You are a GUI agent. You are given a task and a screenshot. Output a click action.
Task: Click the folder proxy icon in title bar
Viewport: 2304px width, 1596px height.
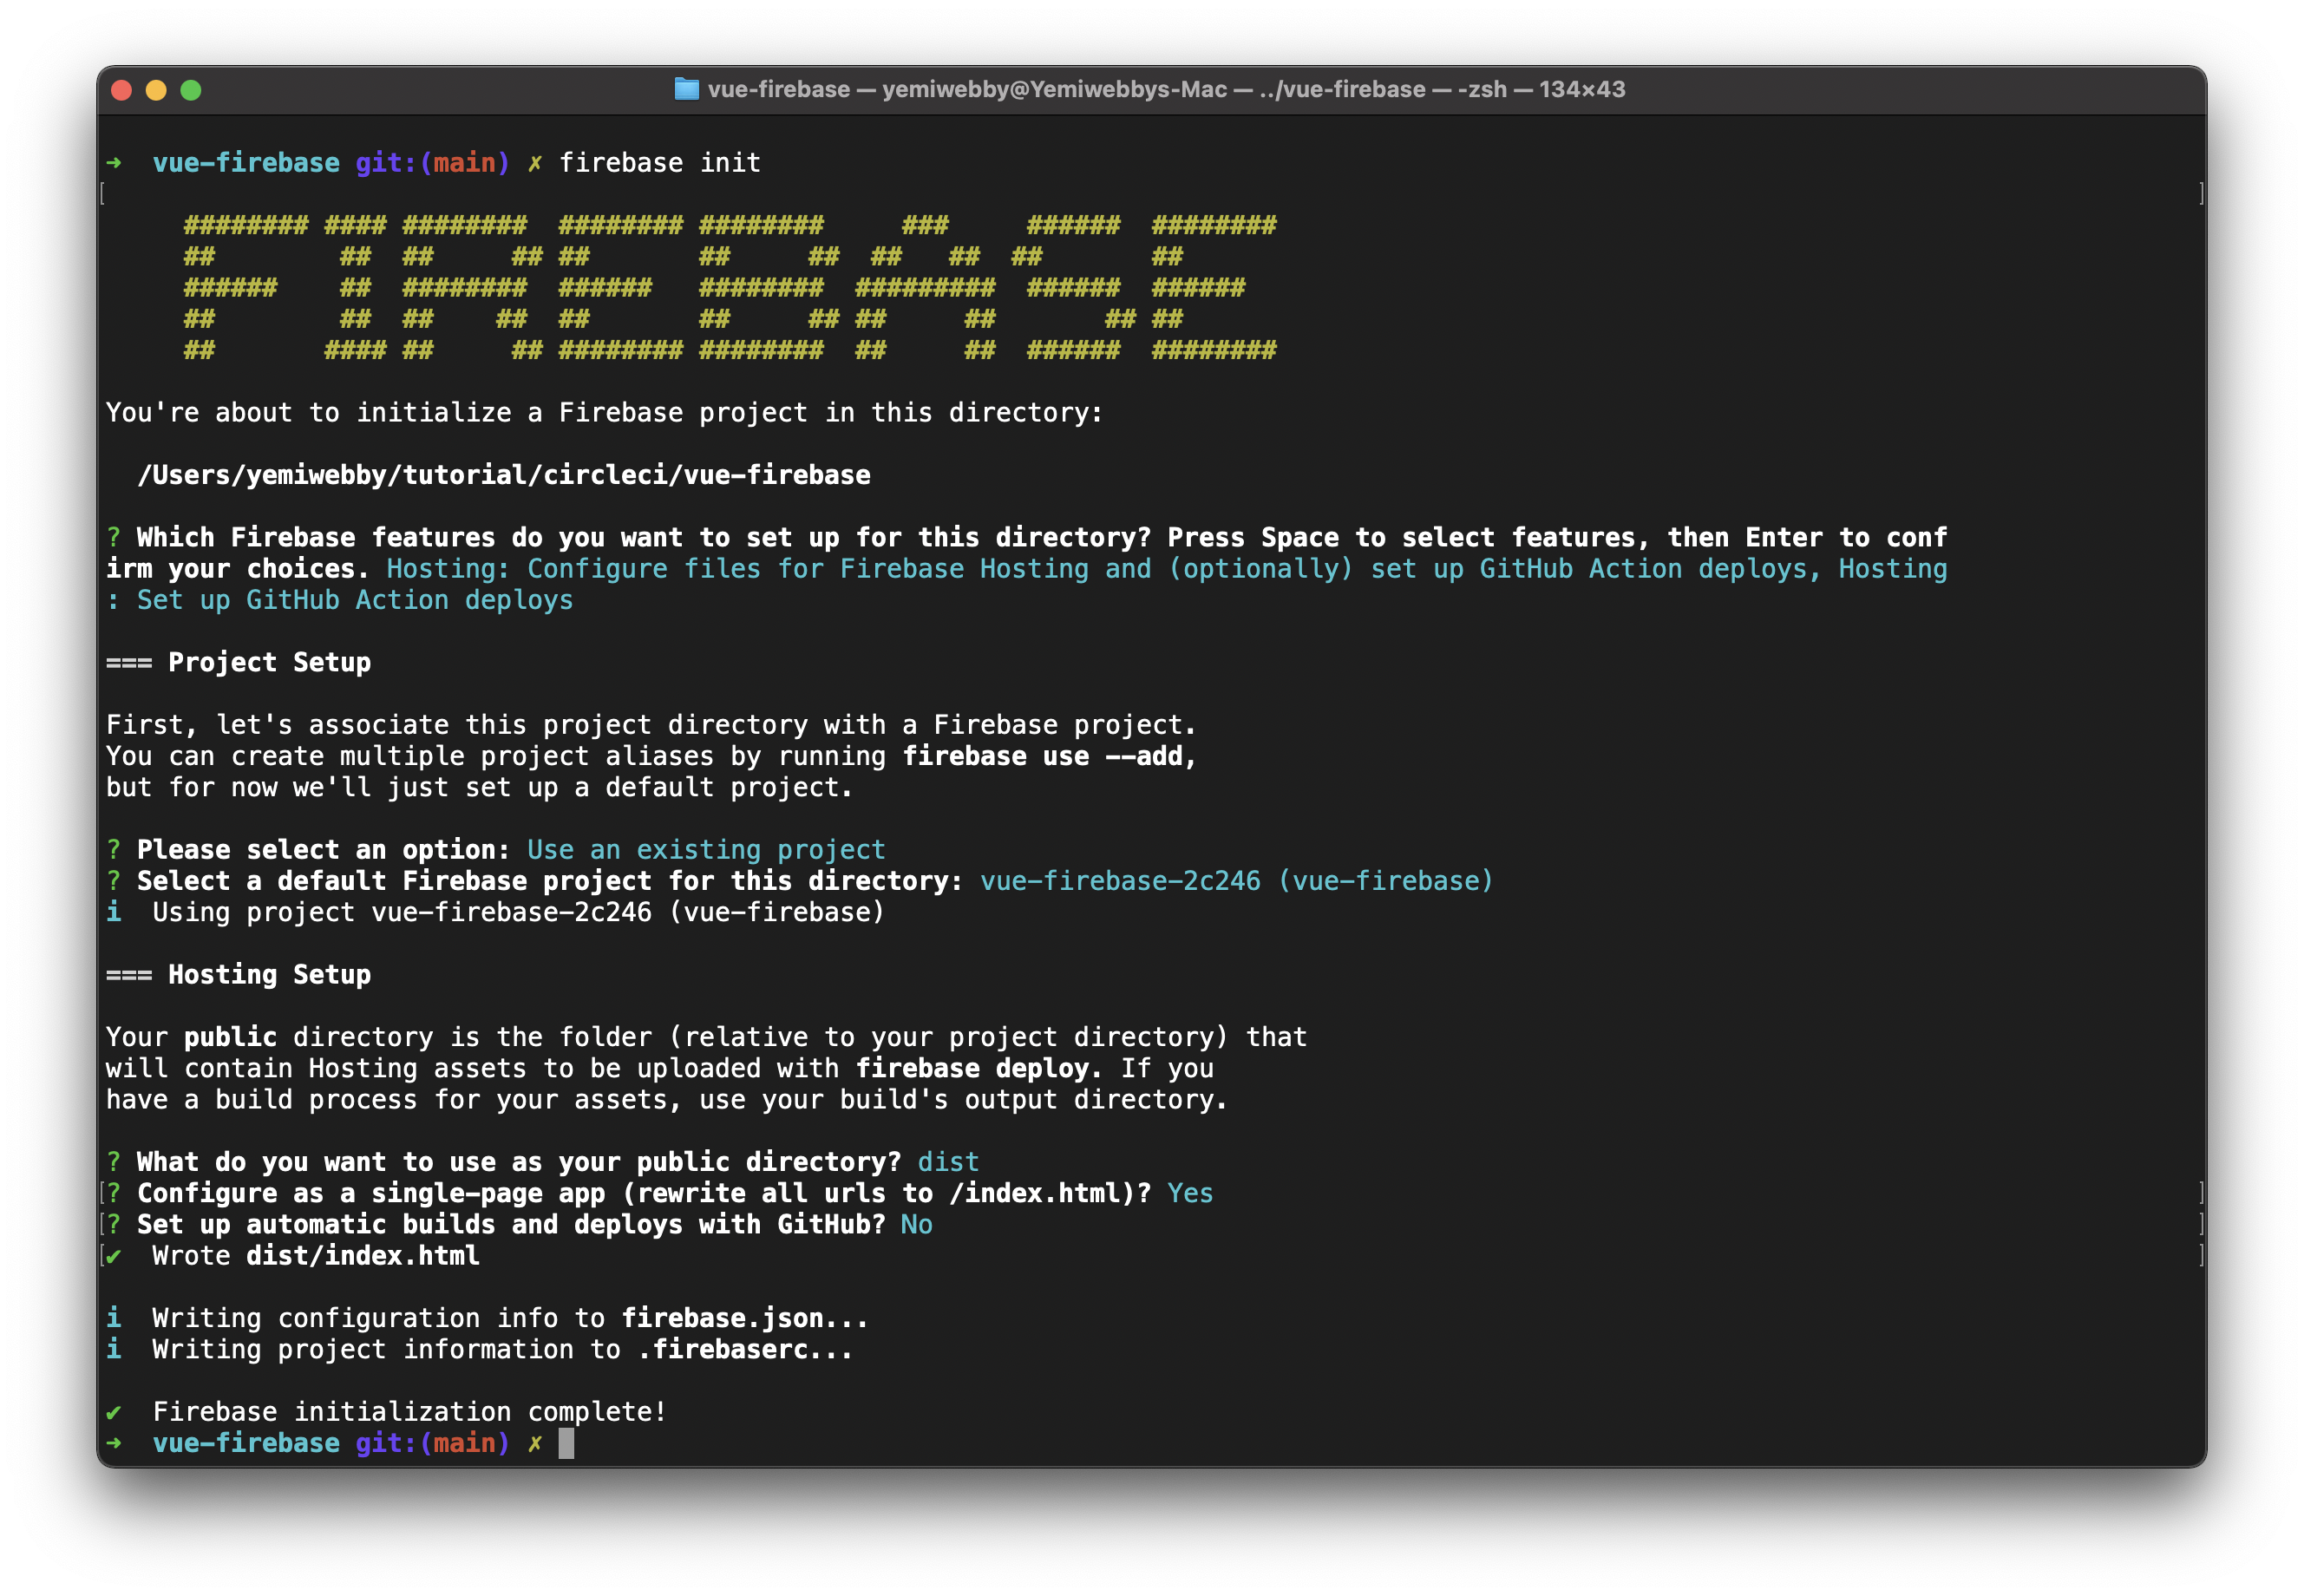[x=686, y=89]
